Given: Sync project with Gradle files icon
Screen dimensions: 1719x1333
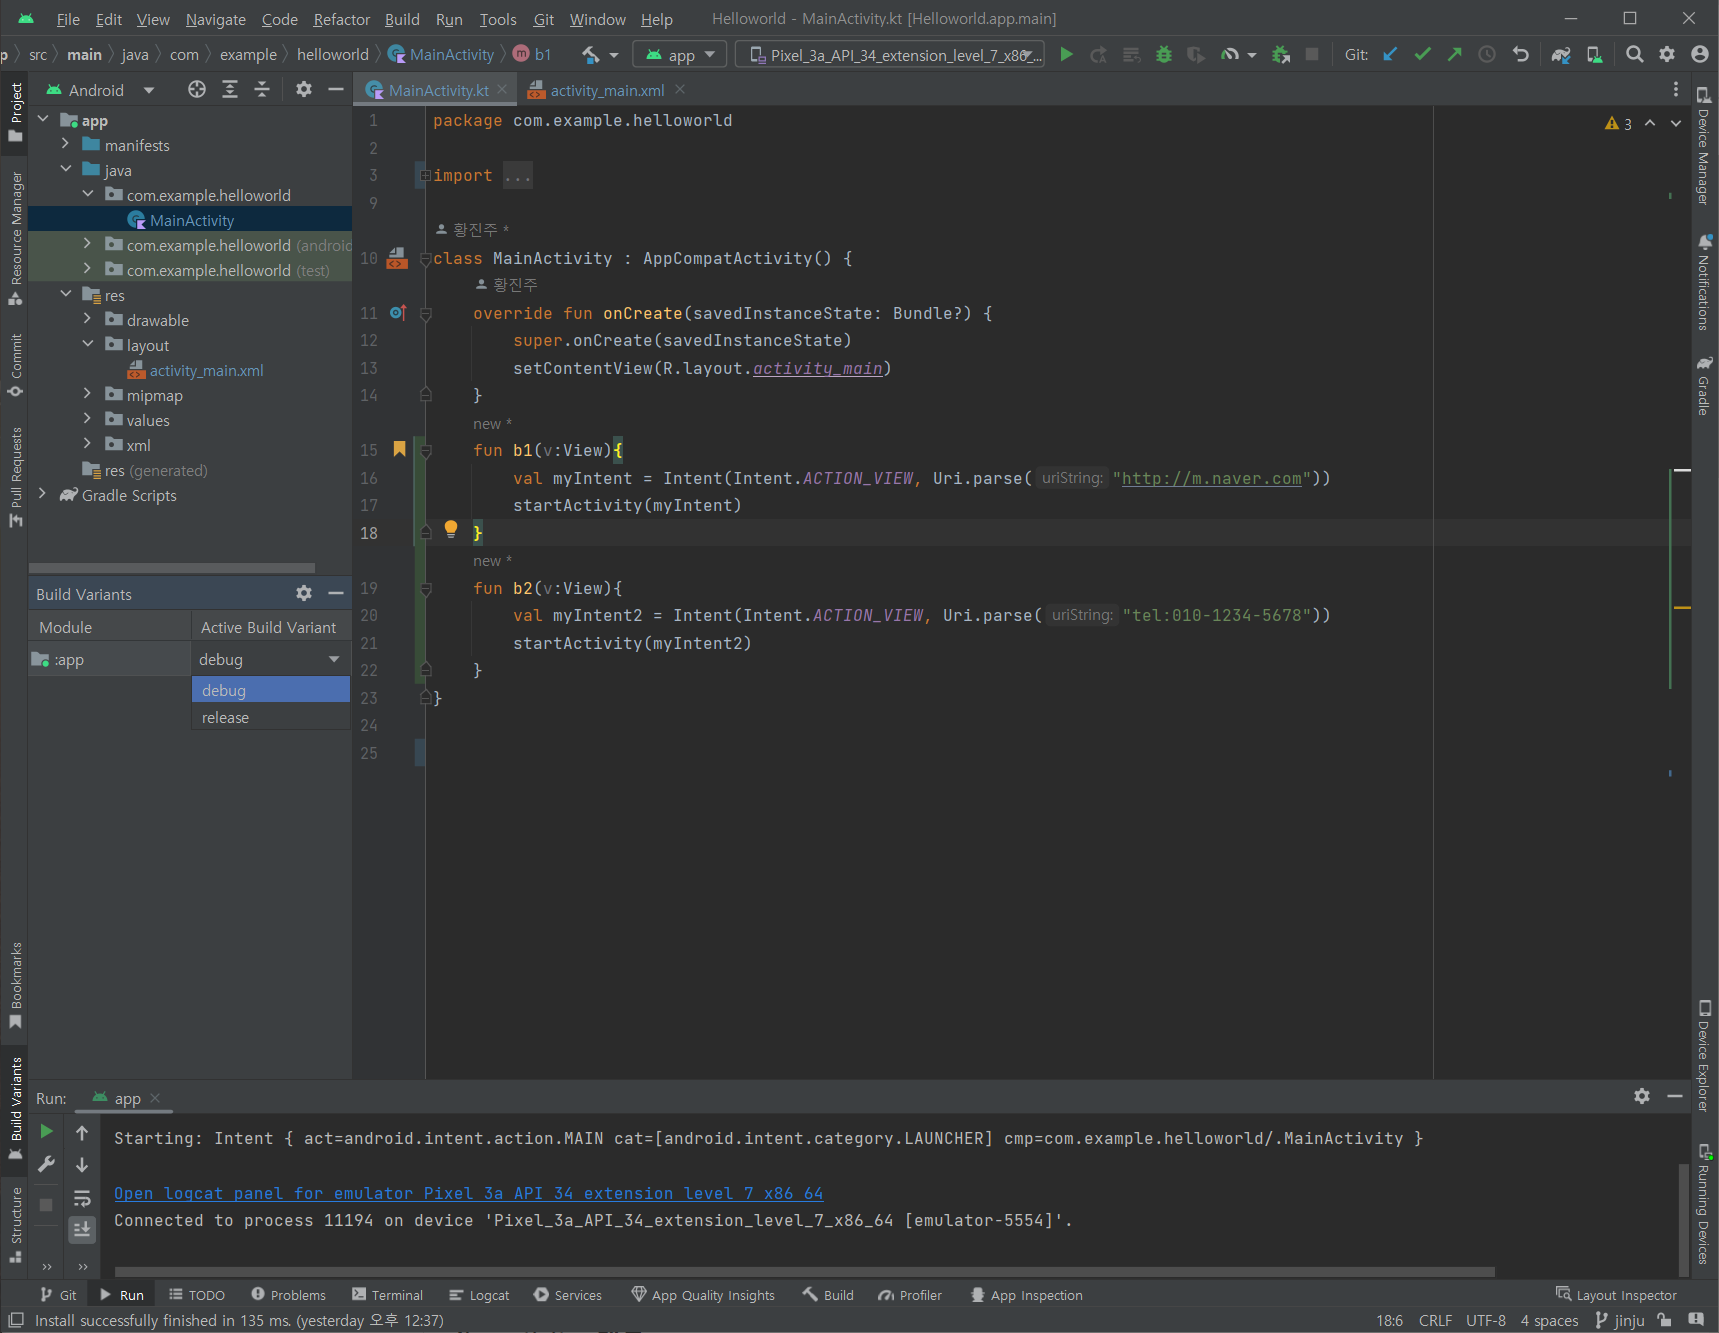Looking at the screenshot, I should coord(1561,55).
